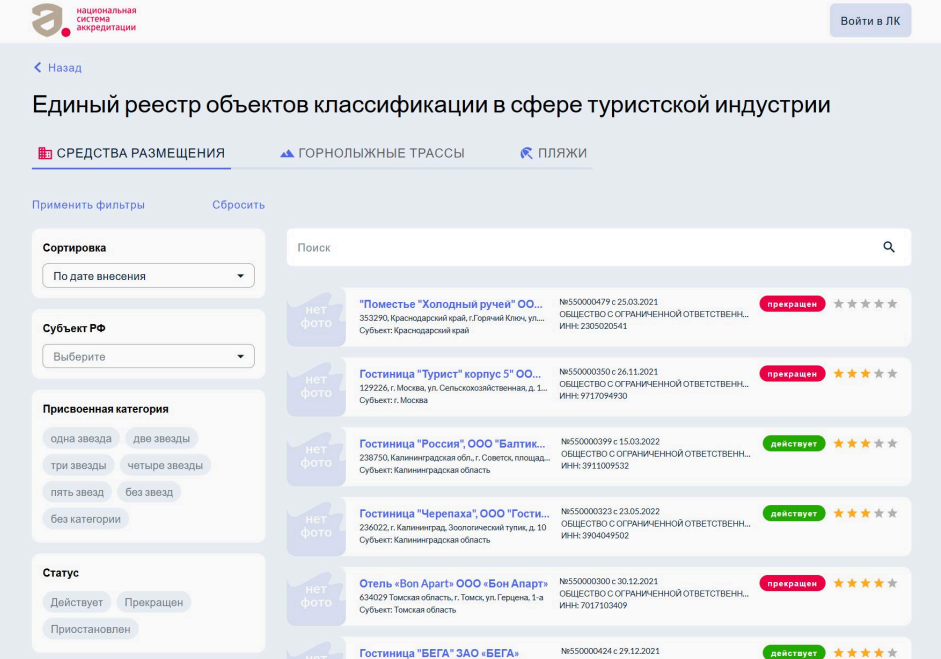
Task: Enable the "Приостановлен" status filter
Action: click(x=91, y=629)
